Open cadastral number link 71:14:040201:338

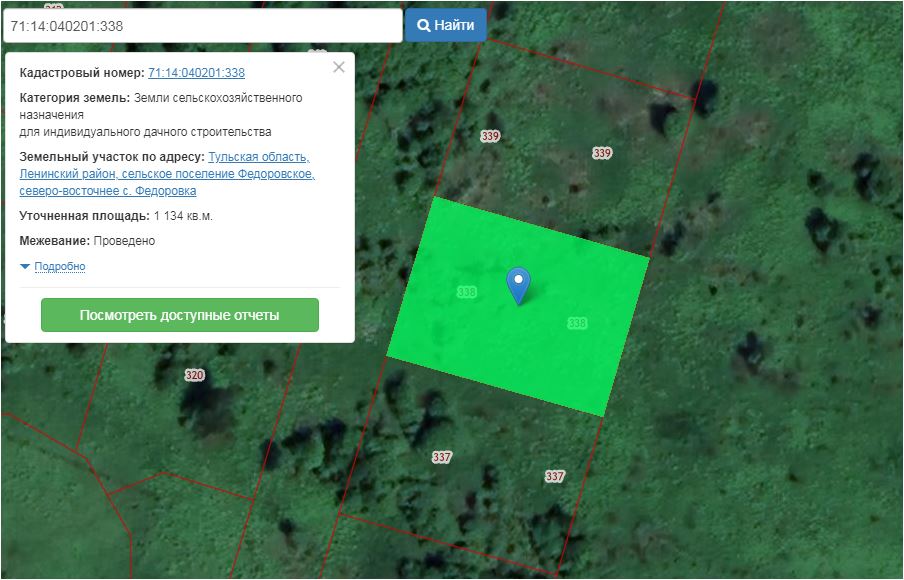pos(196,73)
